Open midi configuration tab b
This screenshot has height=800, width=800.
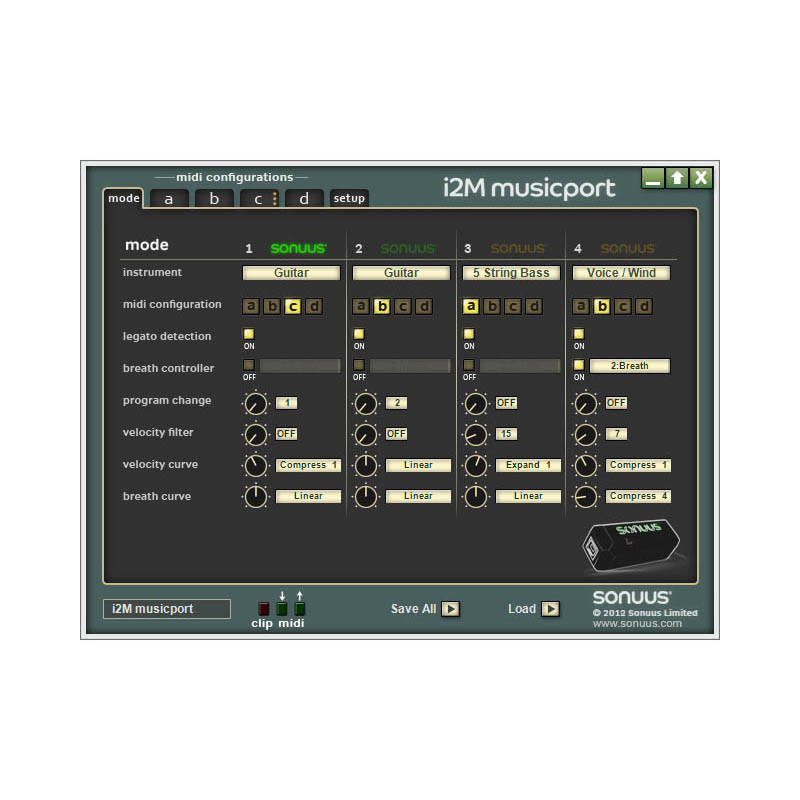point(214,199)
